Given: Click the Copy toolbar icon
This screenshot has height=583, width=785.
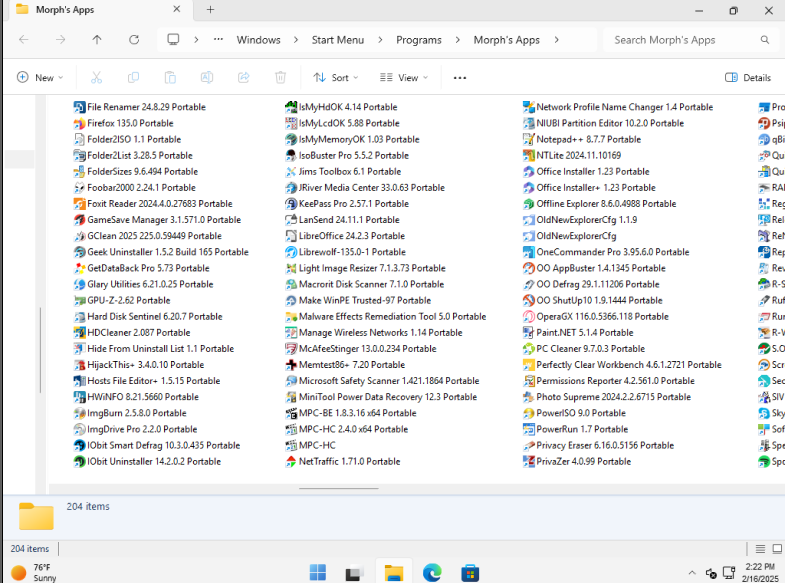Looking at the screenshot, I should (x=133, y=78).
